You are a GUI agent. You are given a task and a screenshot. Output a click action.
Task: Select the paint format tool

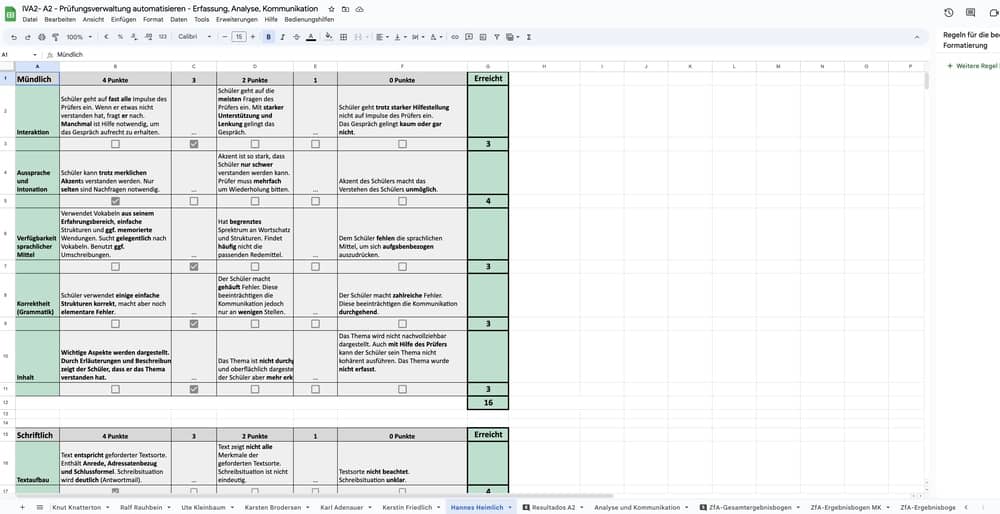click(52, 37)
